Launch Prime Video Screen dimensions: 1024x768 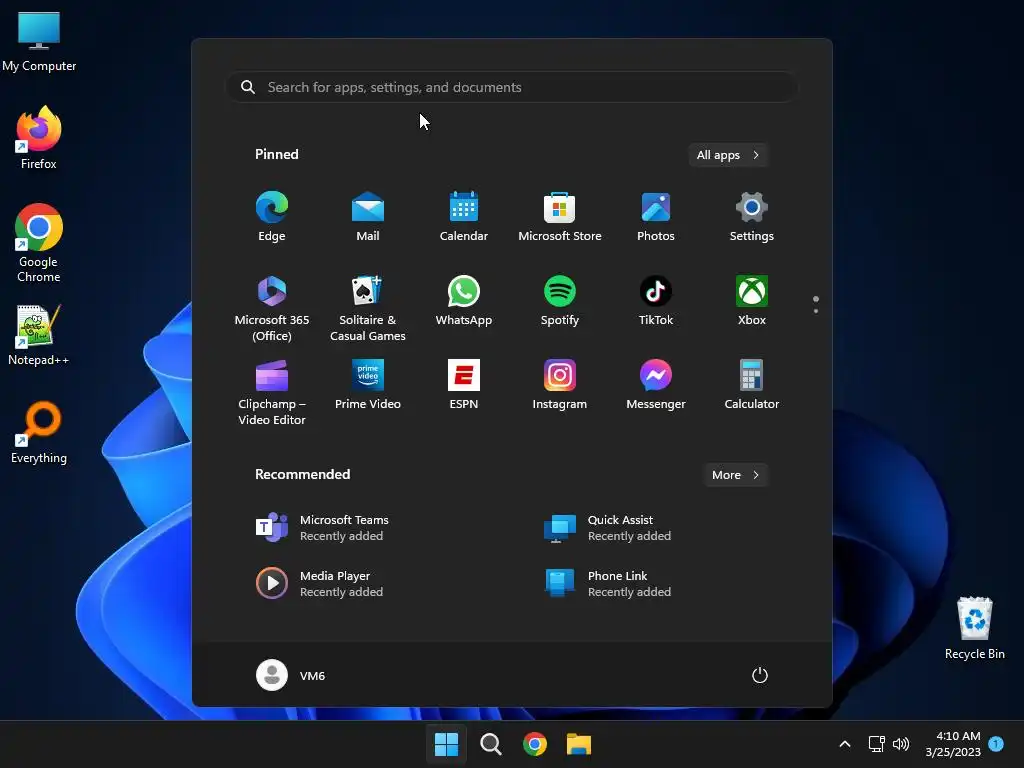368,385
